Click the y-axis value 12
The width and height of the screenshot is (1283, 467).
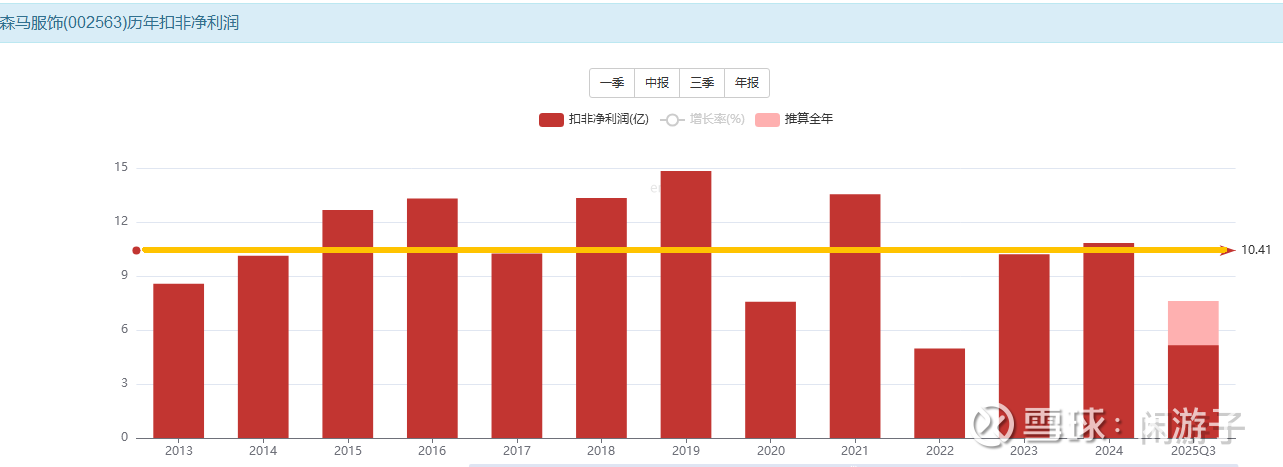click(x=122, y=222)
